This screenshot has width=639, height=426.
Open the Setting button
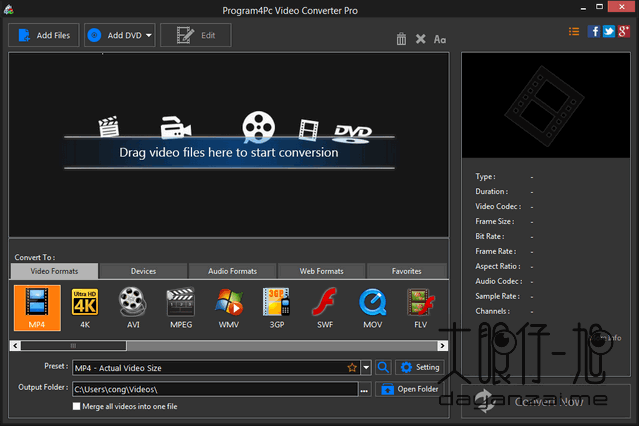click(420, 367)
